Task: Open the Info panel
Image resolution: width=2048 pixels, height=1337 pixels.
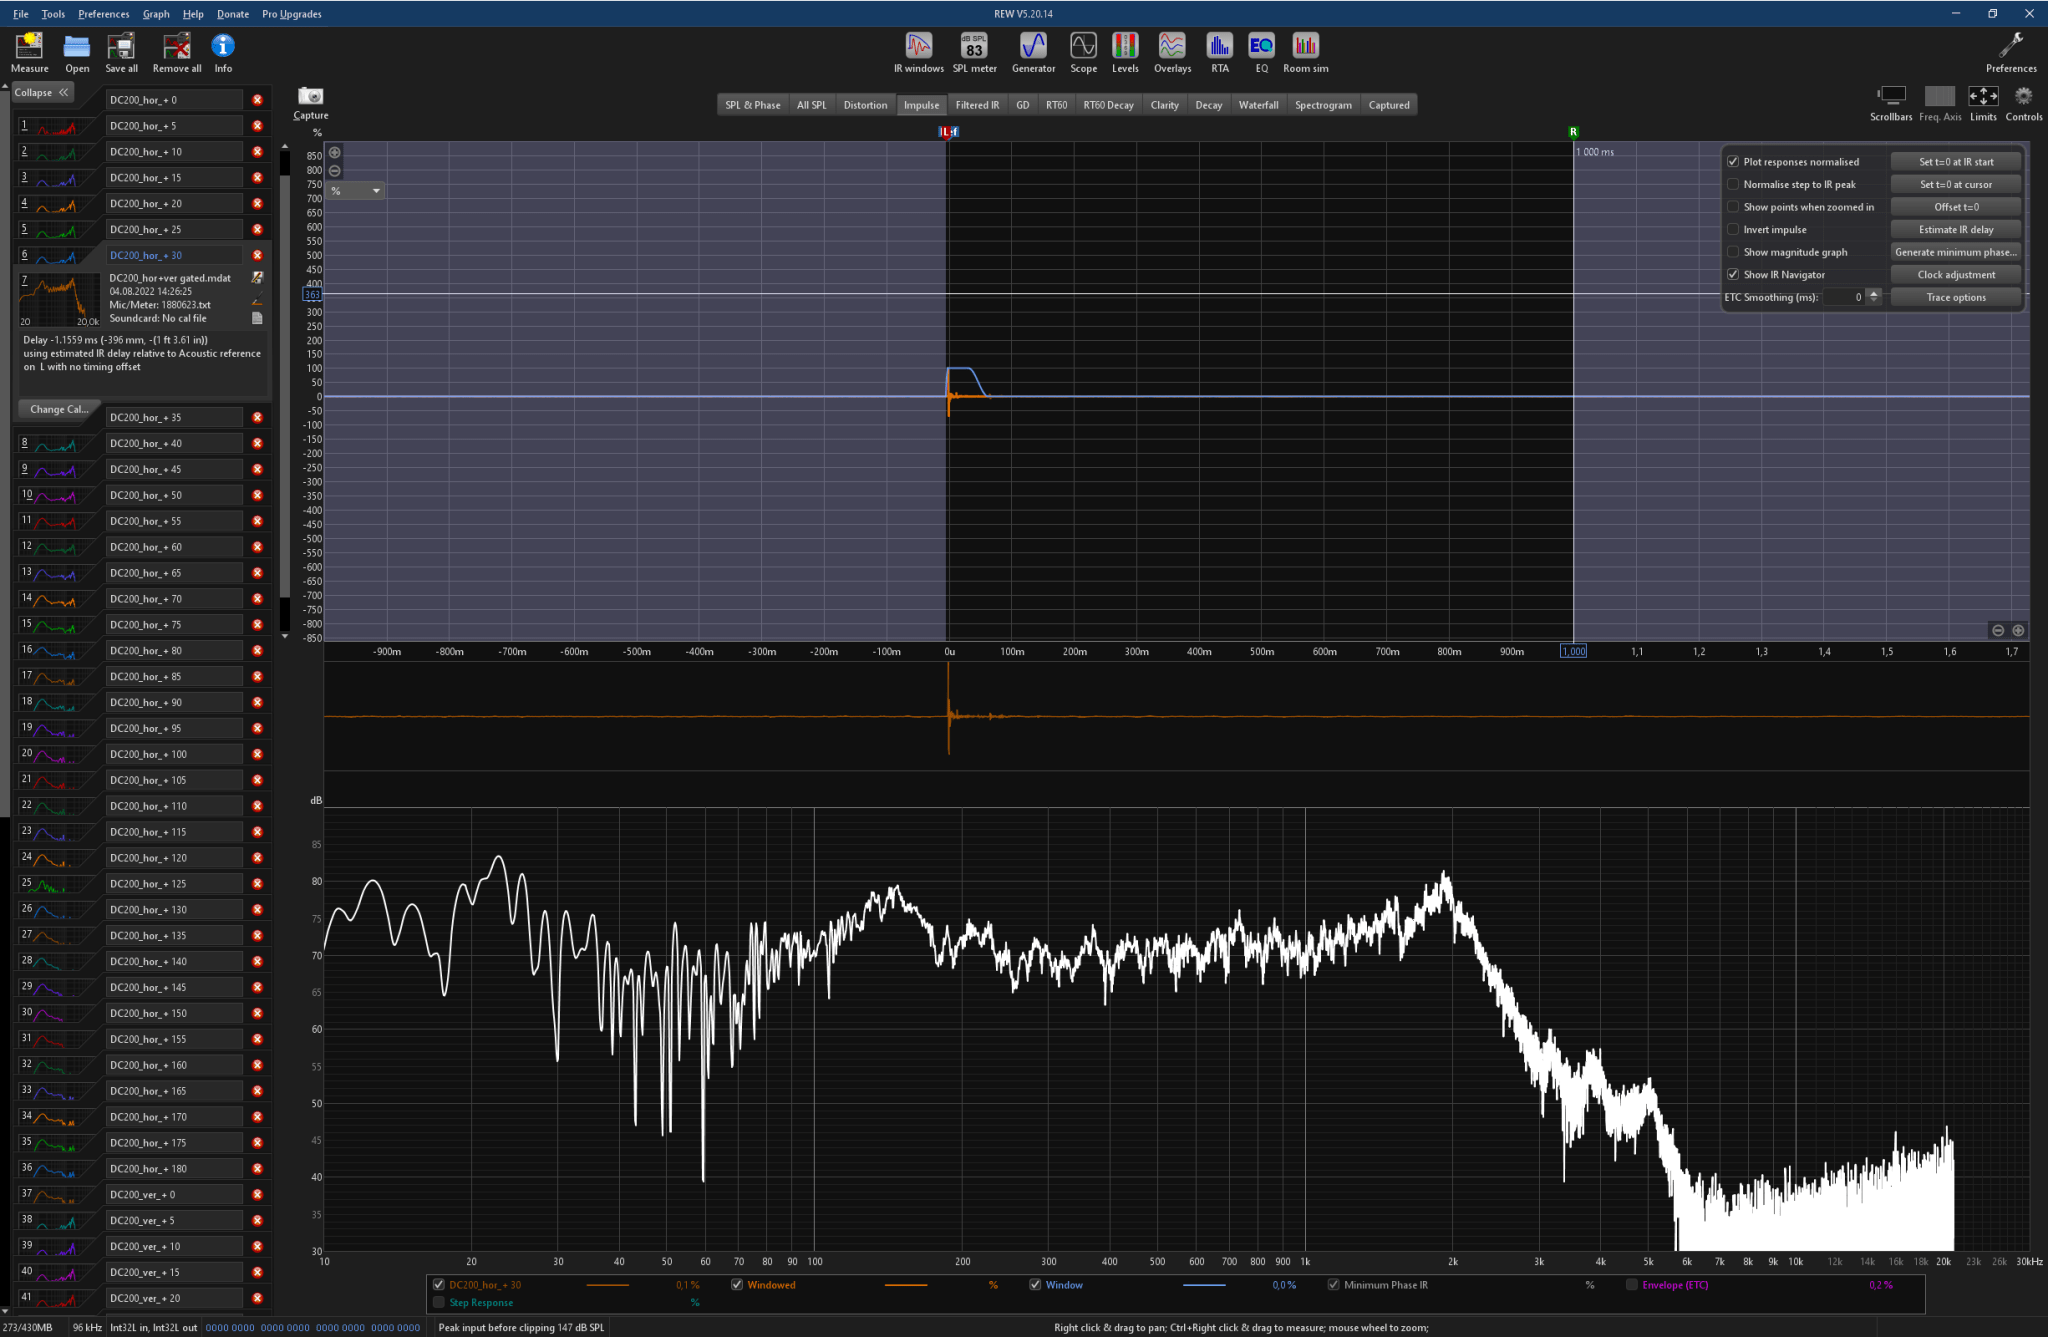Action: 223,52
